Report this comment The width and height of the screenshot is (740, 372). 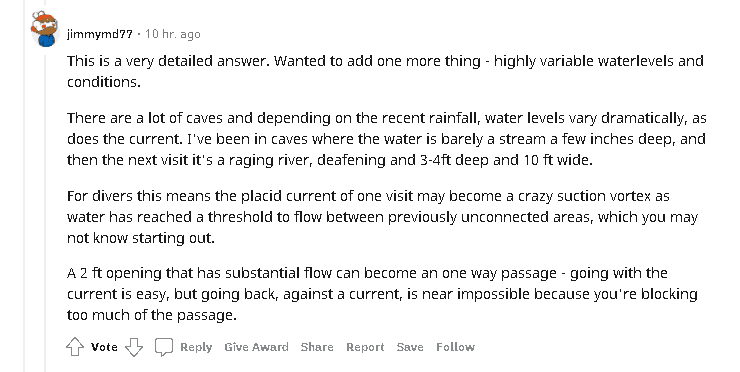[365, 347]
